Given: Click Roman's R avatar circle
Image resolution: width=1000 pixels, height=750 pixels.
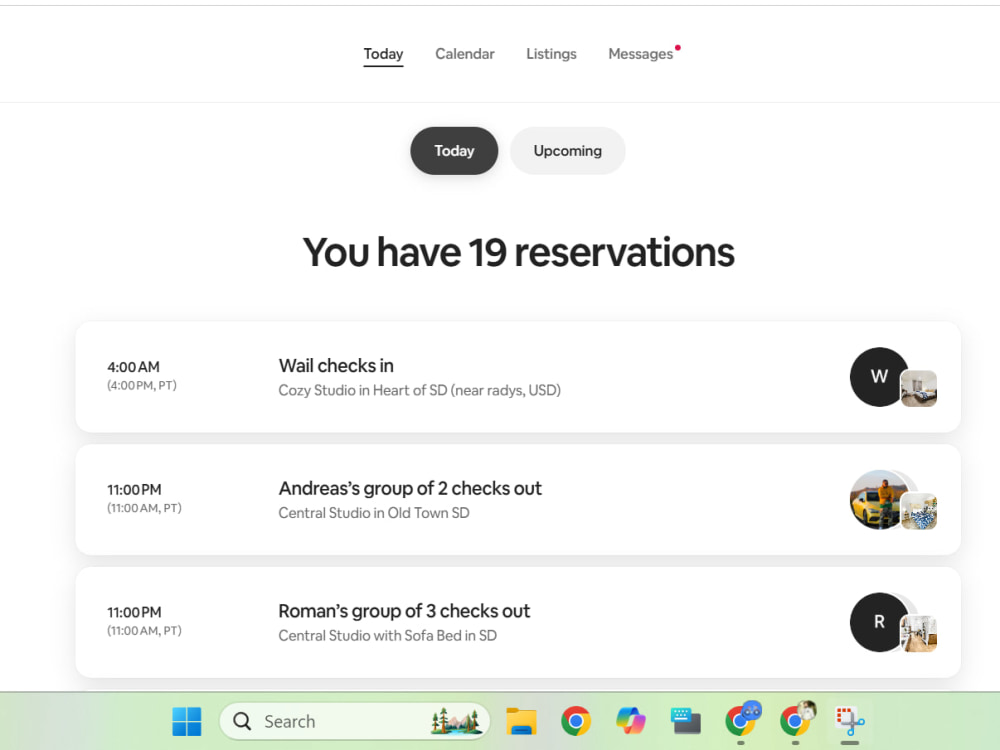Looking at the screenshot, I should pos(879,622).
